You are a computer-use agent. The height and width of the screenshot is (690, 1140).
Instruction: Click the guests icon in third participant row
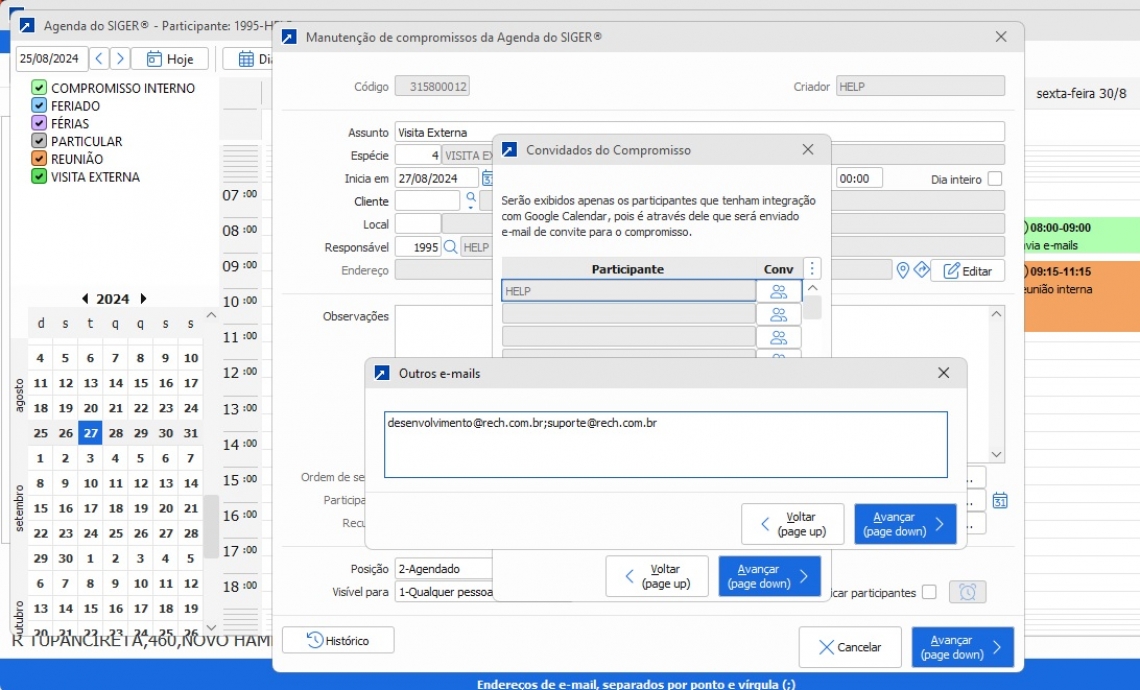[779, 337]
